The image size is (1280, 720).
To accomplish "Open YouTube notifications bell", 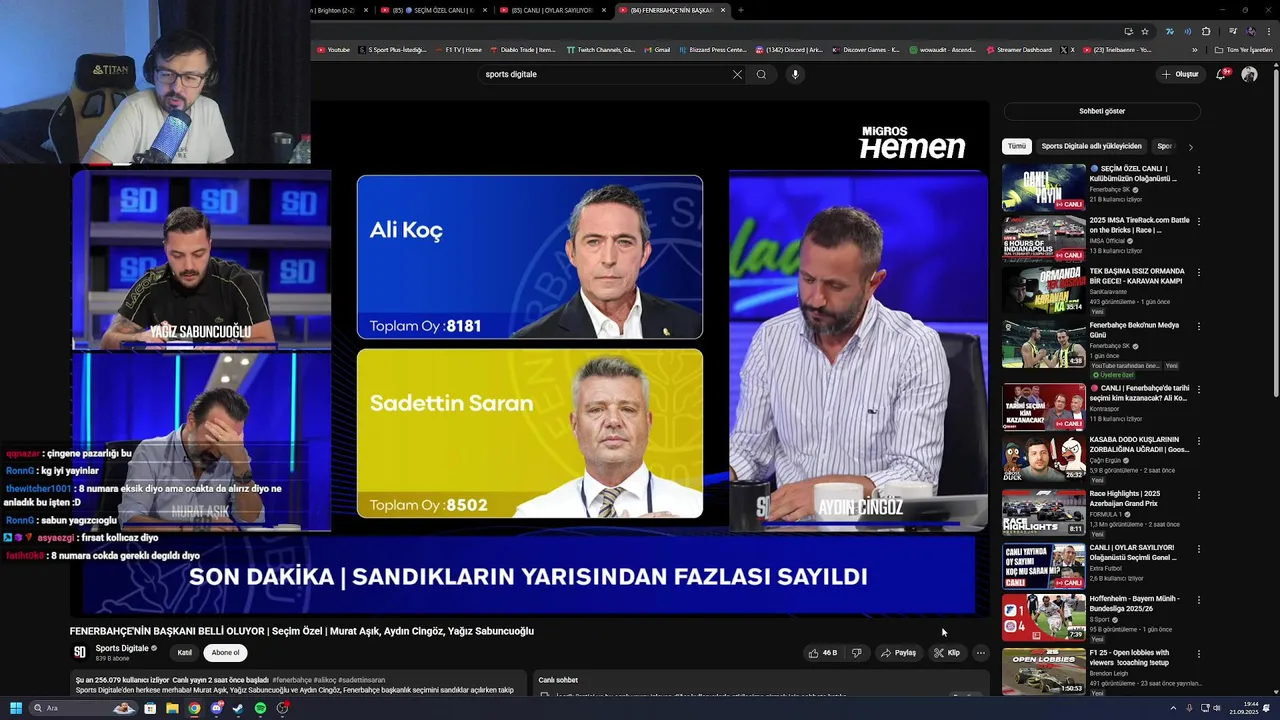I will pyautogui.click(x=1223, y=74).
